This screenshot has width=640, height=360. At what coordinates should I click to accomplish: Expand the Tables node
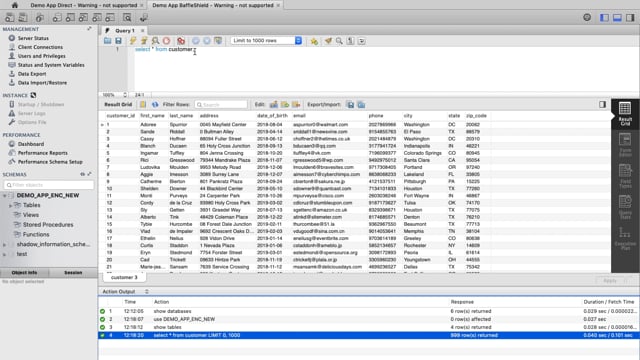pos(10,205)
